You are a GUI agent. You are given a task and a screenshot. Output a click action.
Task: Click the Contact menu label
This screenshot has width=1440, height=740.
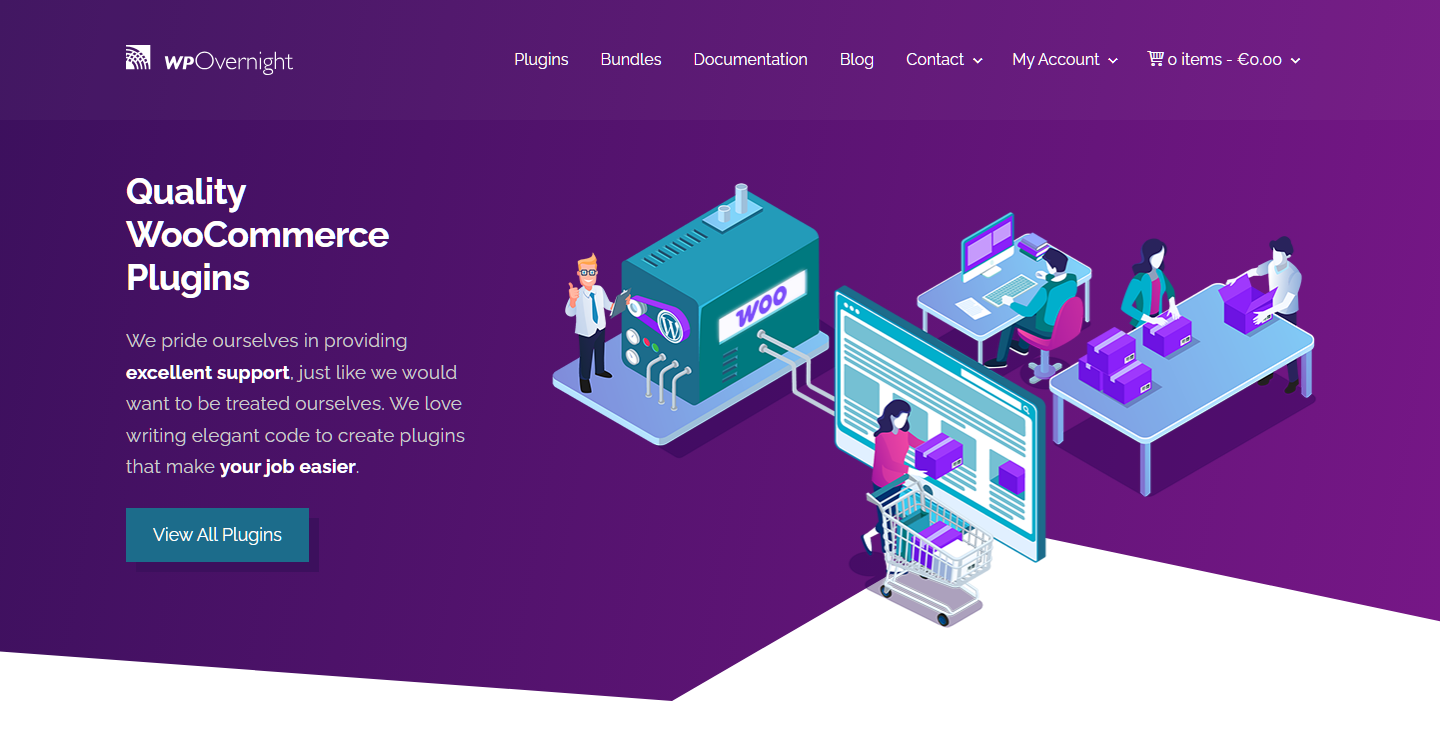(x=935, y=60)
